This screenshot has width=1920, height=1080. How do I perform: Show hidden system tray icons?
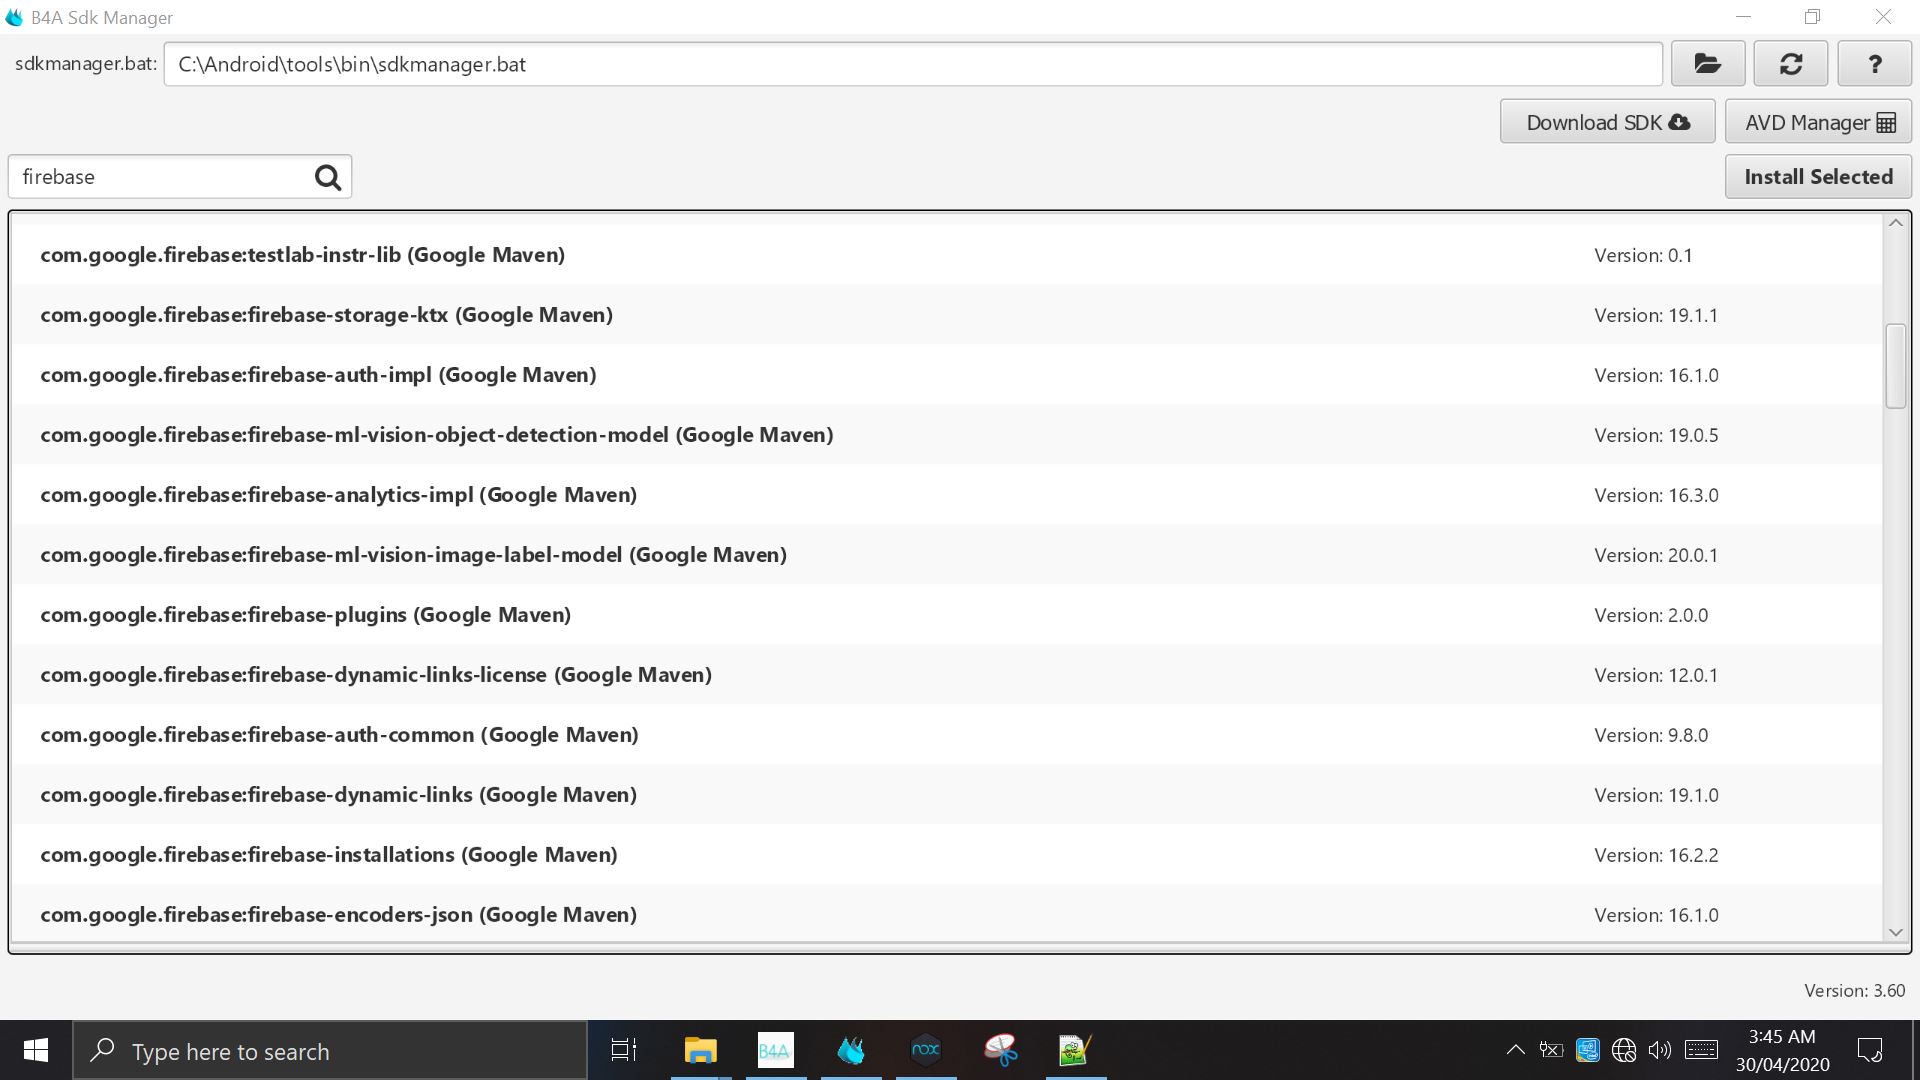(1515, 1050)
